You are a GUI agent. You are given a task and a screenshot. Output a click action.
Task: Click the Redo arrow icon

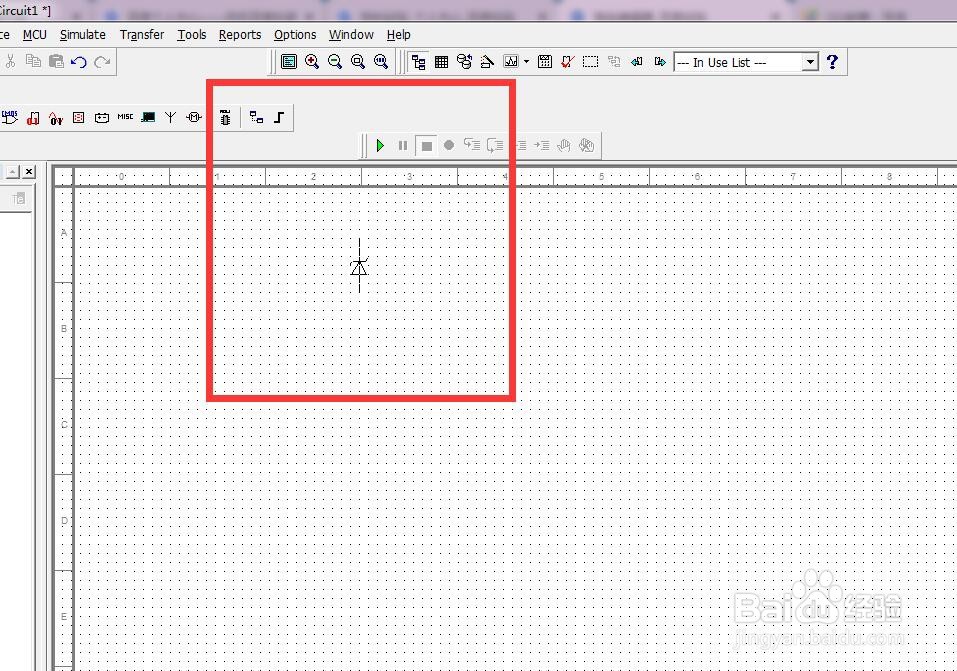point(102,62)
